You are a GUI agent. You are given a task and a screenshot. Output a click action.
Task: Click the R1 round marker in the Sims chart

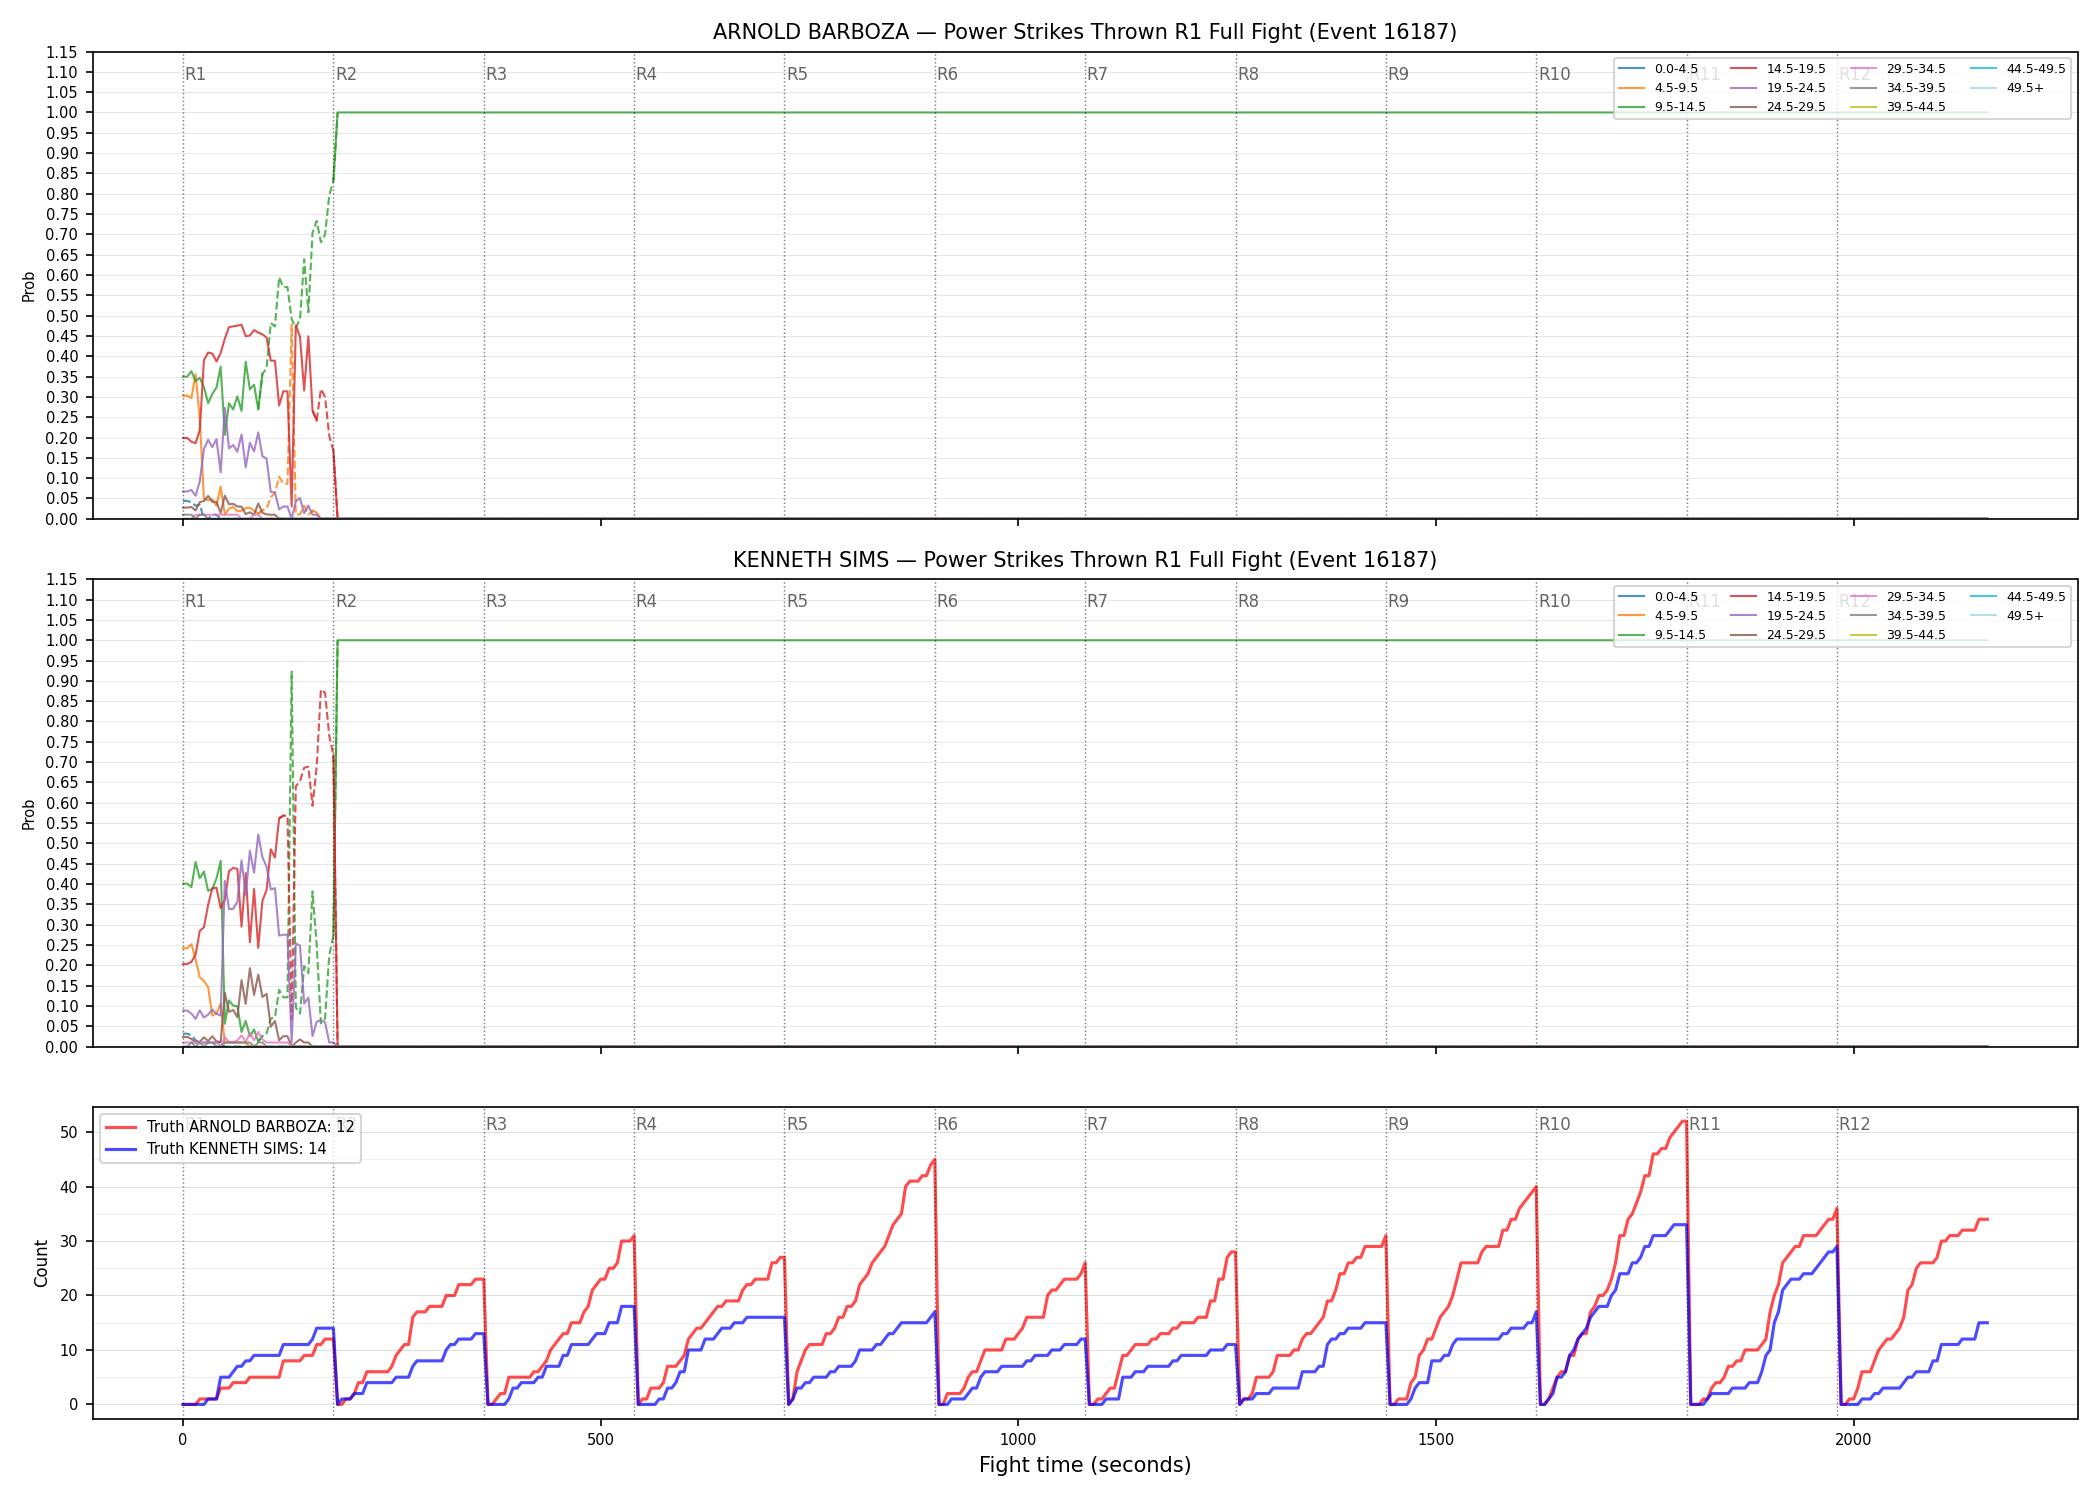195,601
